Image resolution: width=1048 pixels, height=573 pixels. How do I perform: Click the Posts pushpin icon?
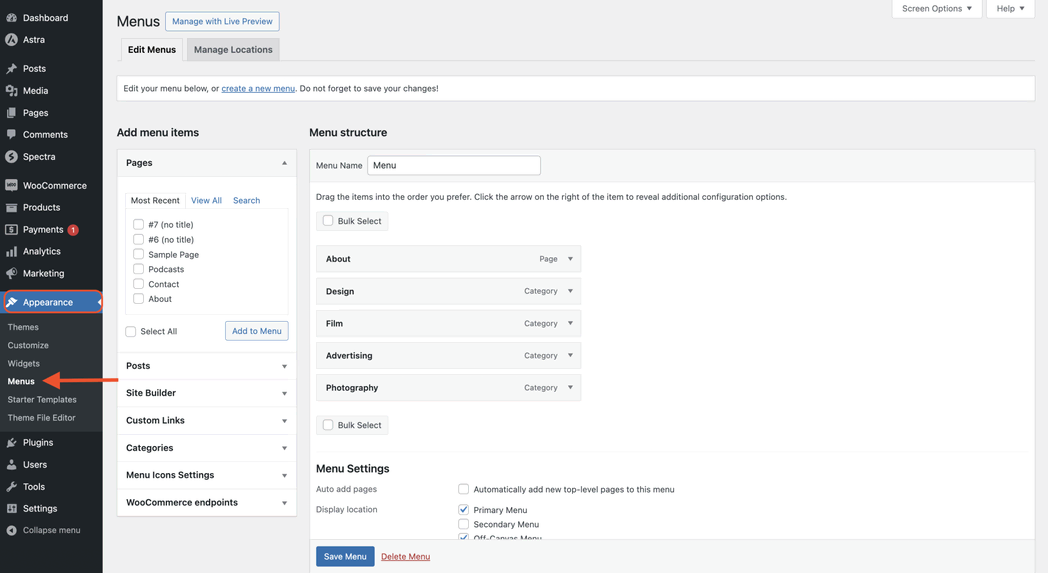(12, 69)
